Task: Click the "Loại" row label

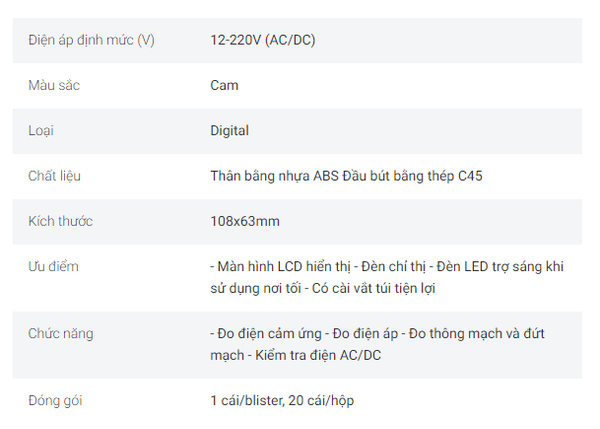Action: point(42,130)
